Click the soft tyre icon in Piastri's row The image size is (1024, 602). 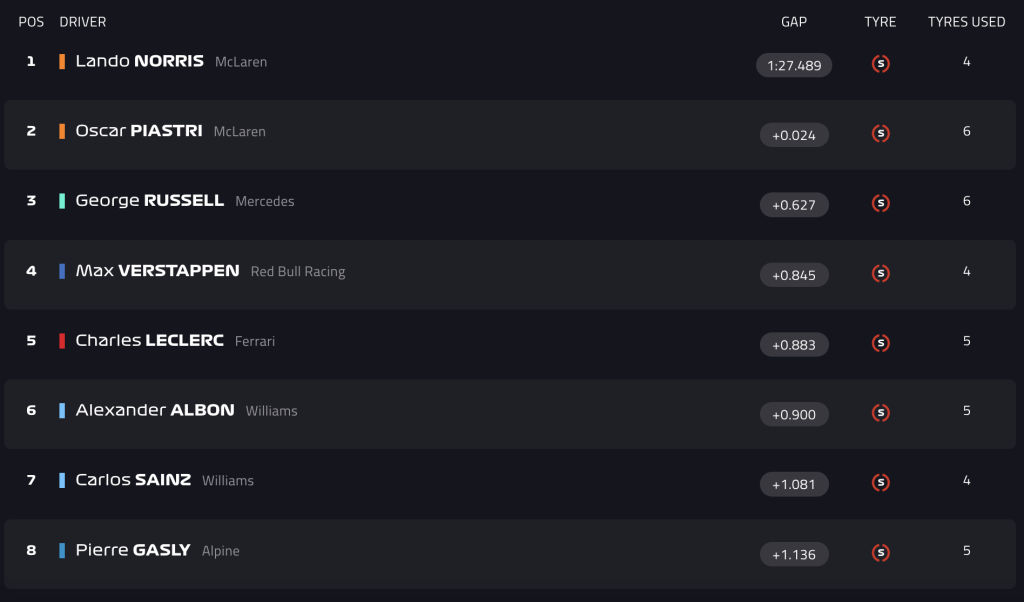880,134
